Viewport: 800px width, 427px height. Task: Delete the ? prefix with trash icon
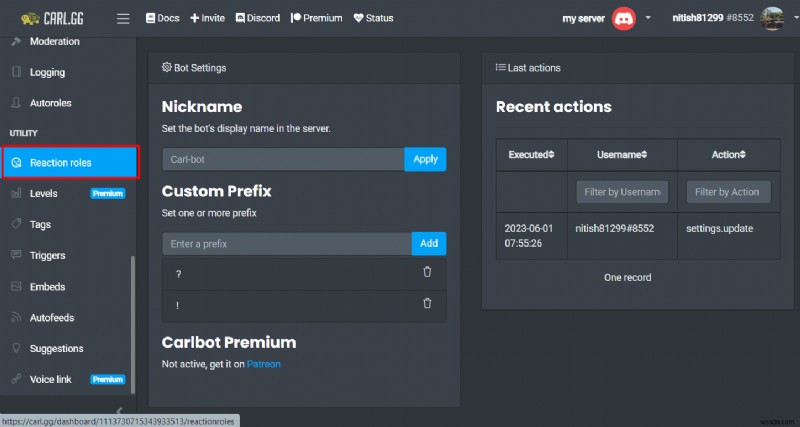[x=427, y=272]
